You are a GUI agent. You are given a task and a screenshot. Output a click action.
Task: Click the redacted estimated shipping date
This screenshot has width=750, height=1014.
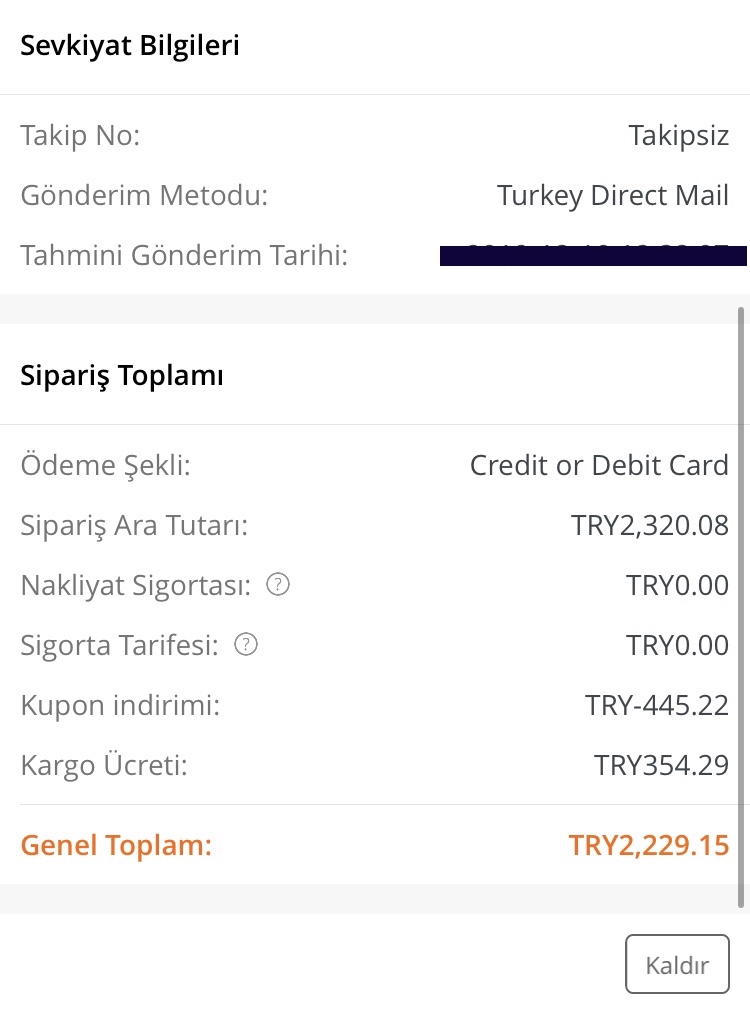593,255
